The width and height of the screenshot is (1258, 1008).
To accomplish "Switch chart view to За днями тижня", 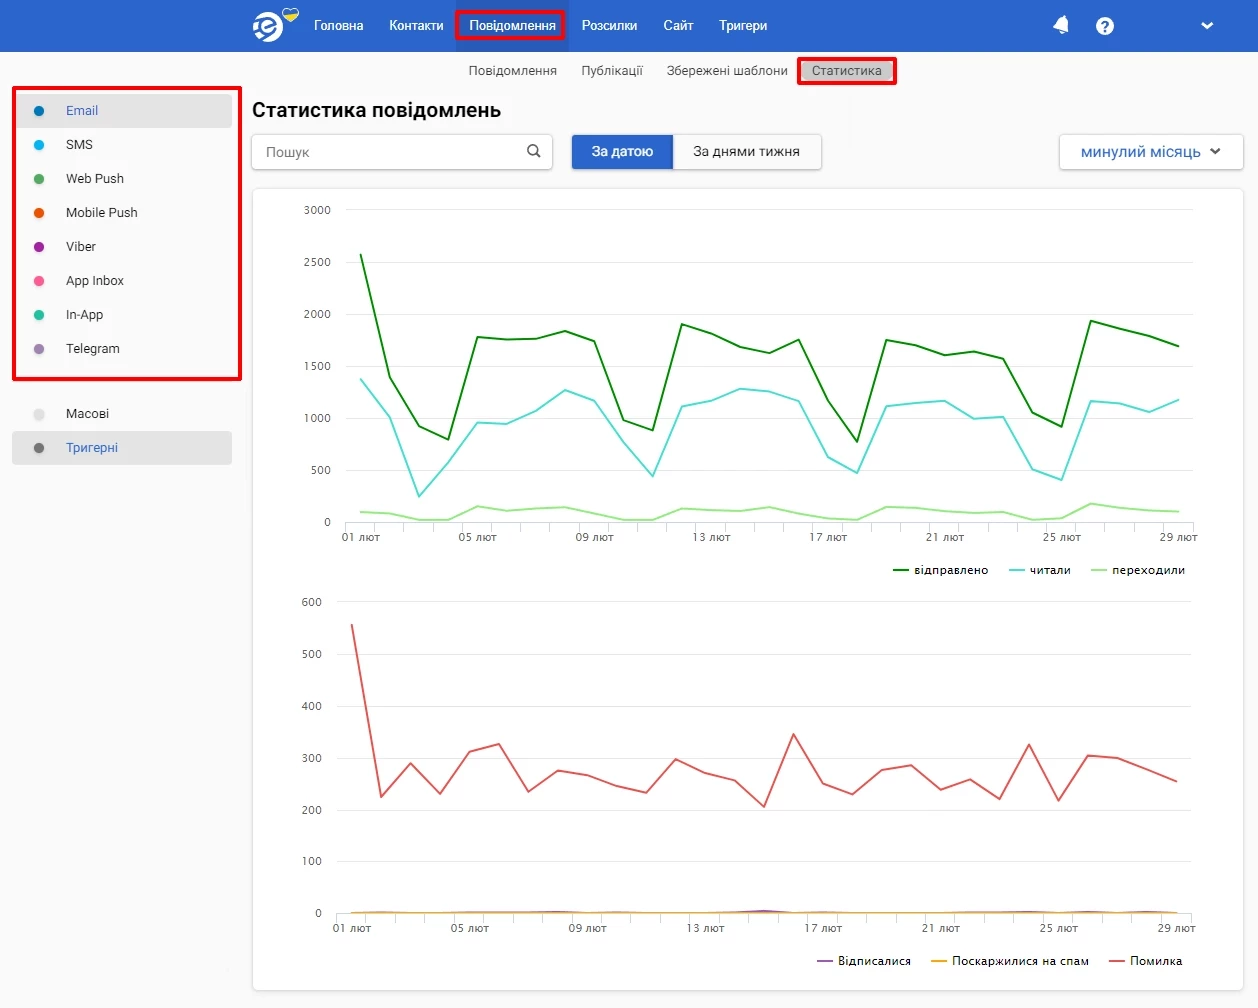I will point(746,152).
